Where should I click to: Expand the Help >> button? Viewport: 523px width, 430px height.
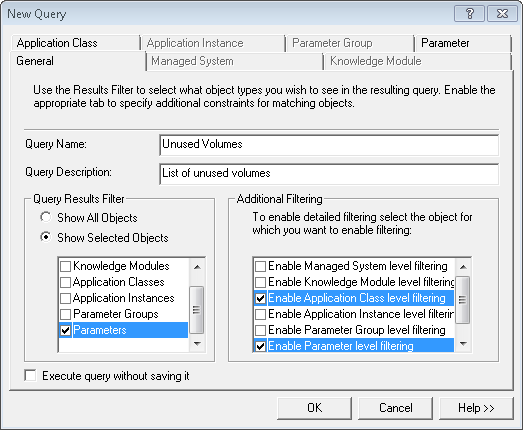click(476, 408)
